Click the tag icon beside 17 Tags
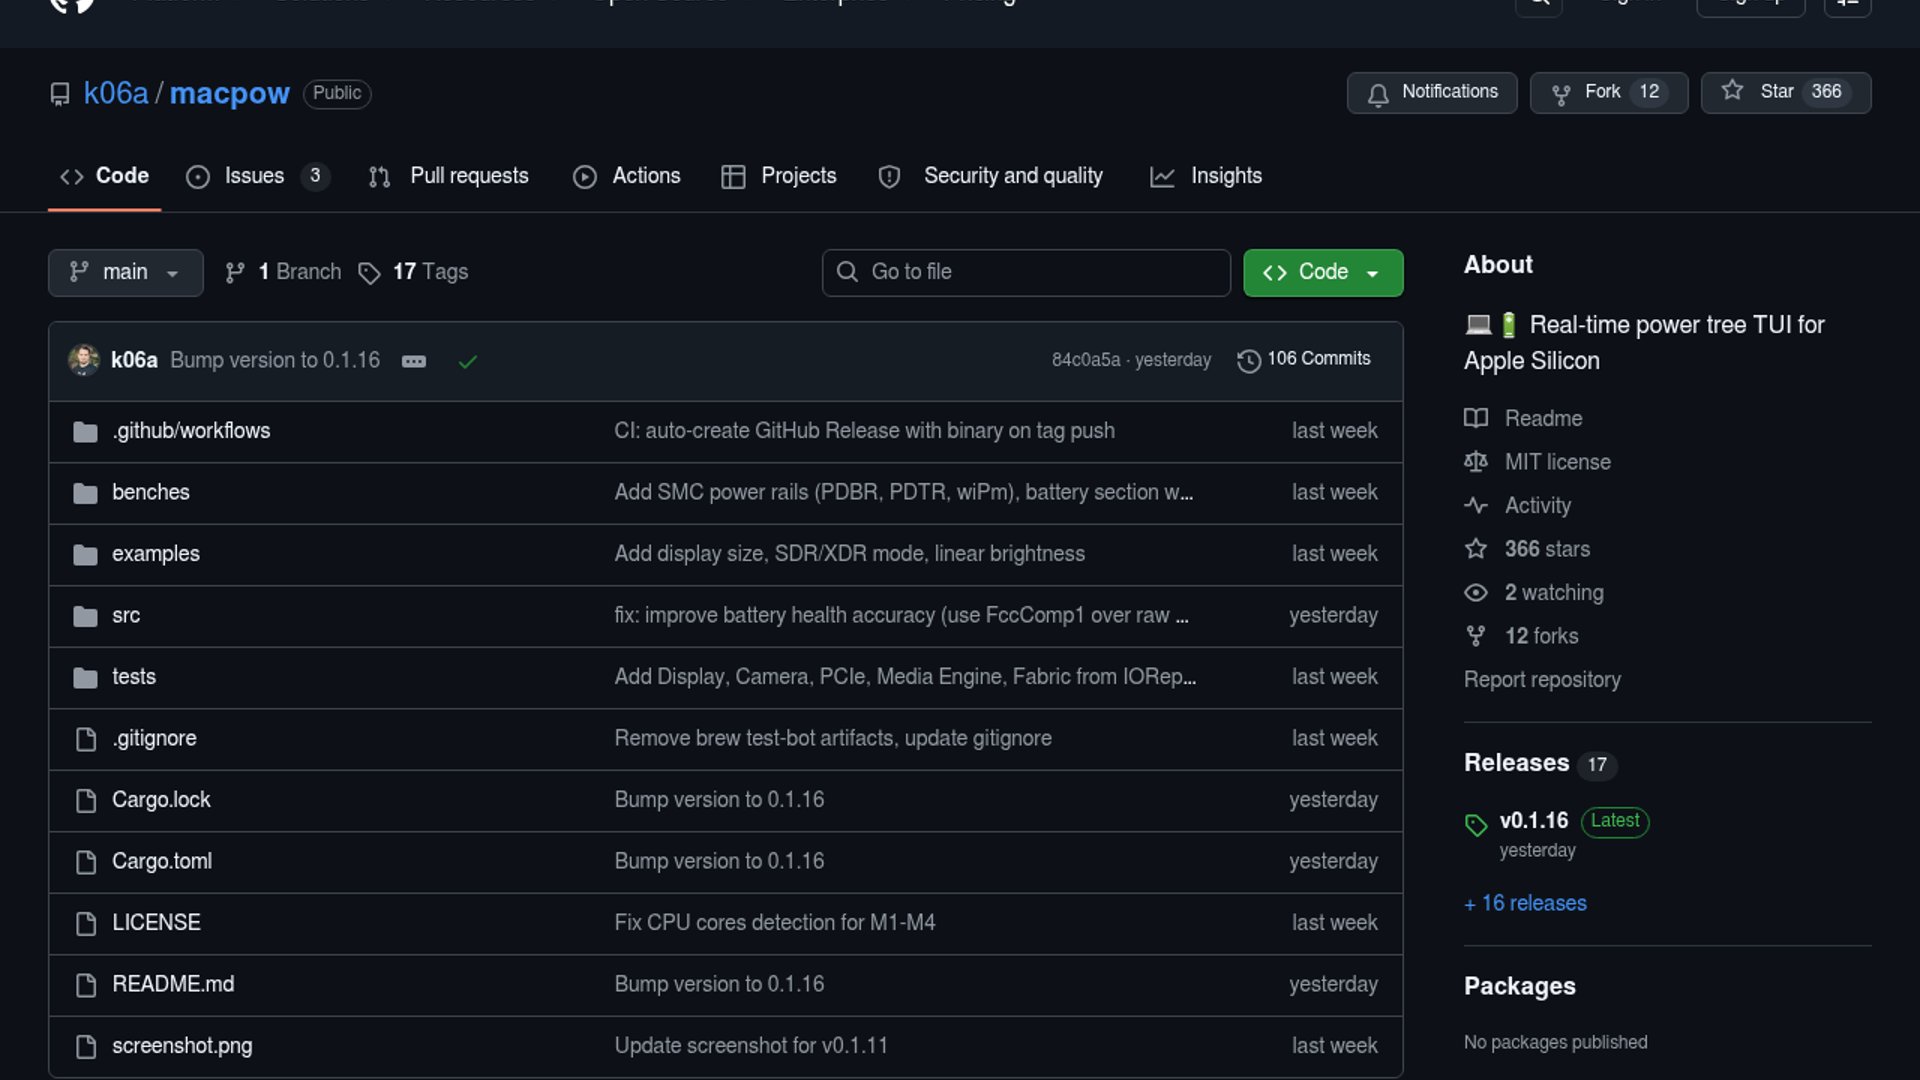The width and height of the screenshot is (1920, 1080). pyautogui.click(x=369, y=273)
